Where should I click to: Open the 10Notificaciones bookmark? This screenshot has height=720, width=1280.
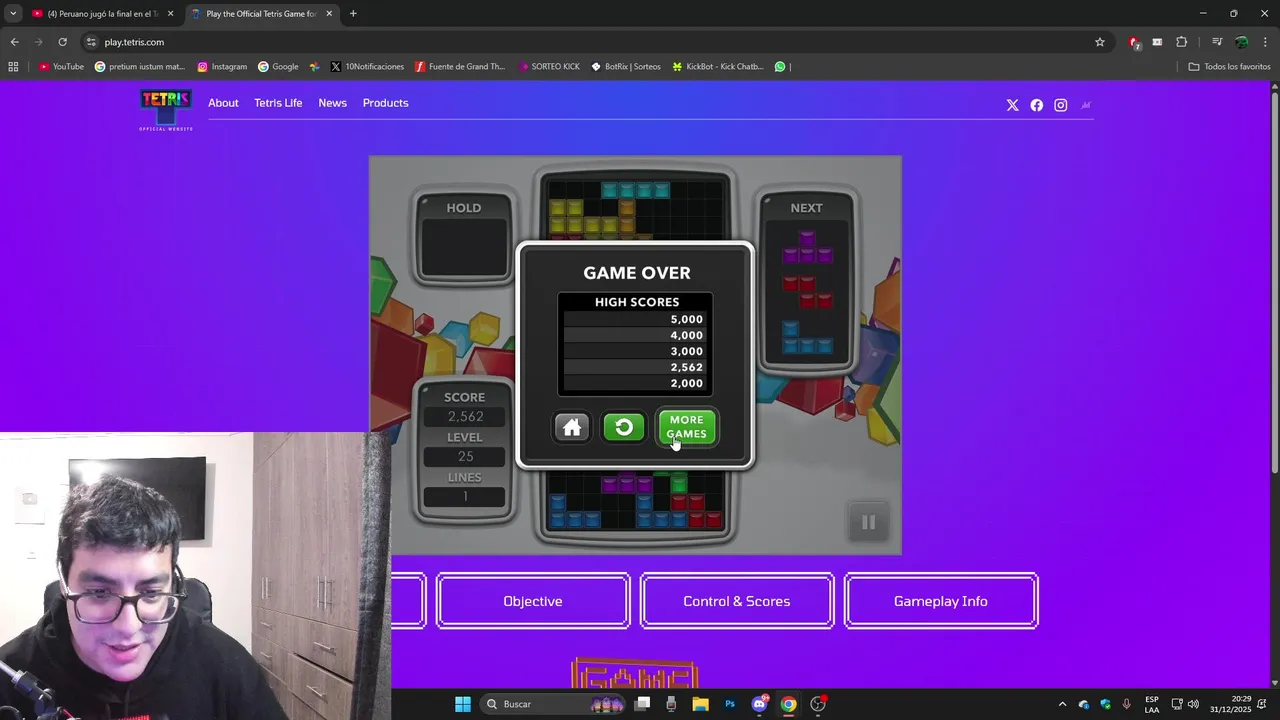[x=367, y=67]
